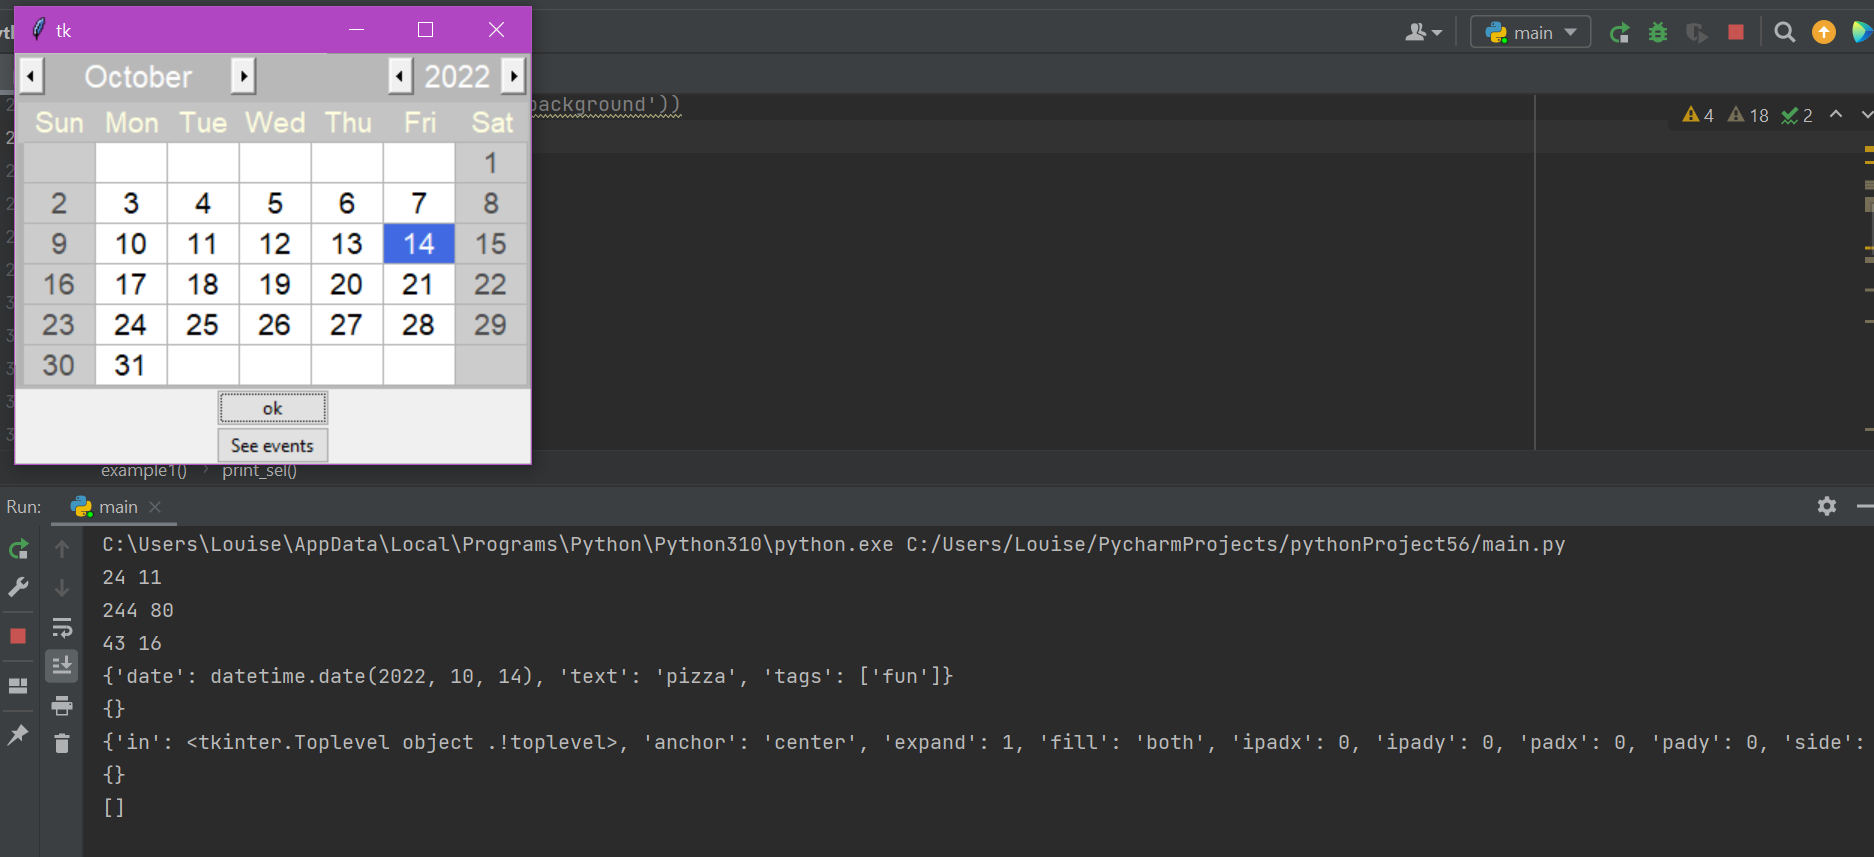Go to next year after 2022
The image size is (1874, 857).
[513, 76]
